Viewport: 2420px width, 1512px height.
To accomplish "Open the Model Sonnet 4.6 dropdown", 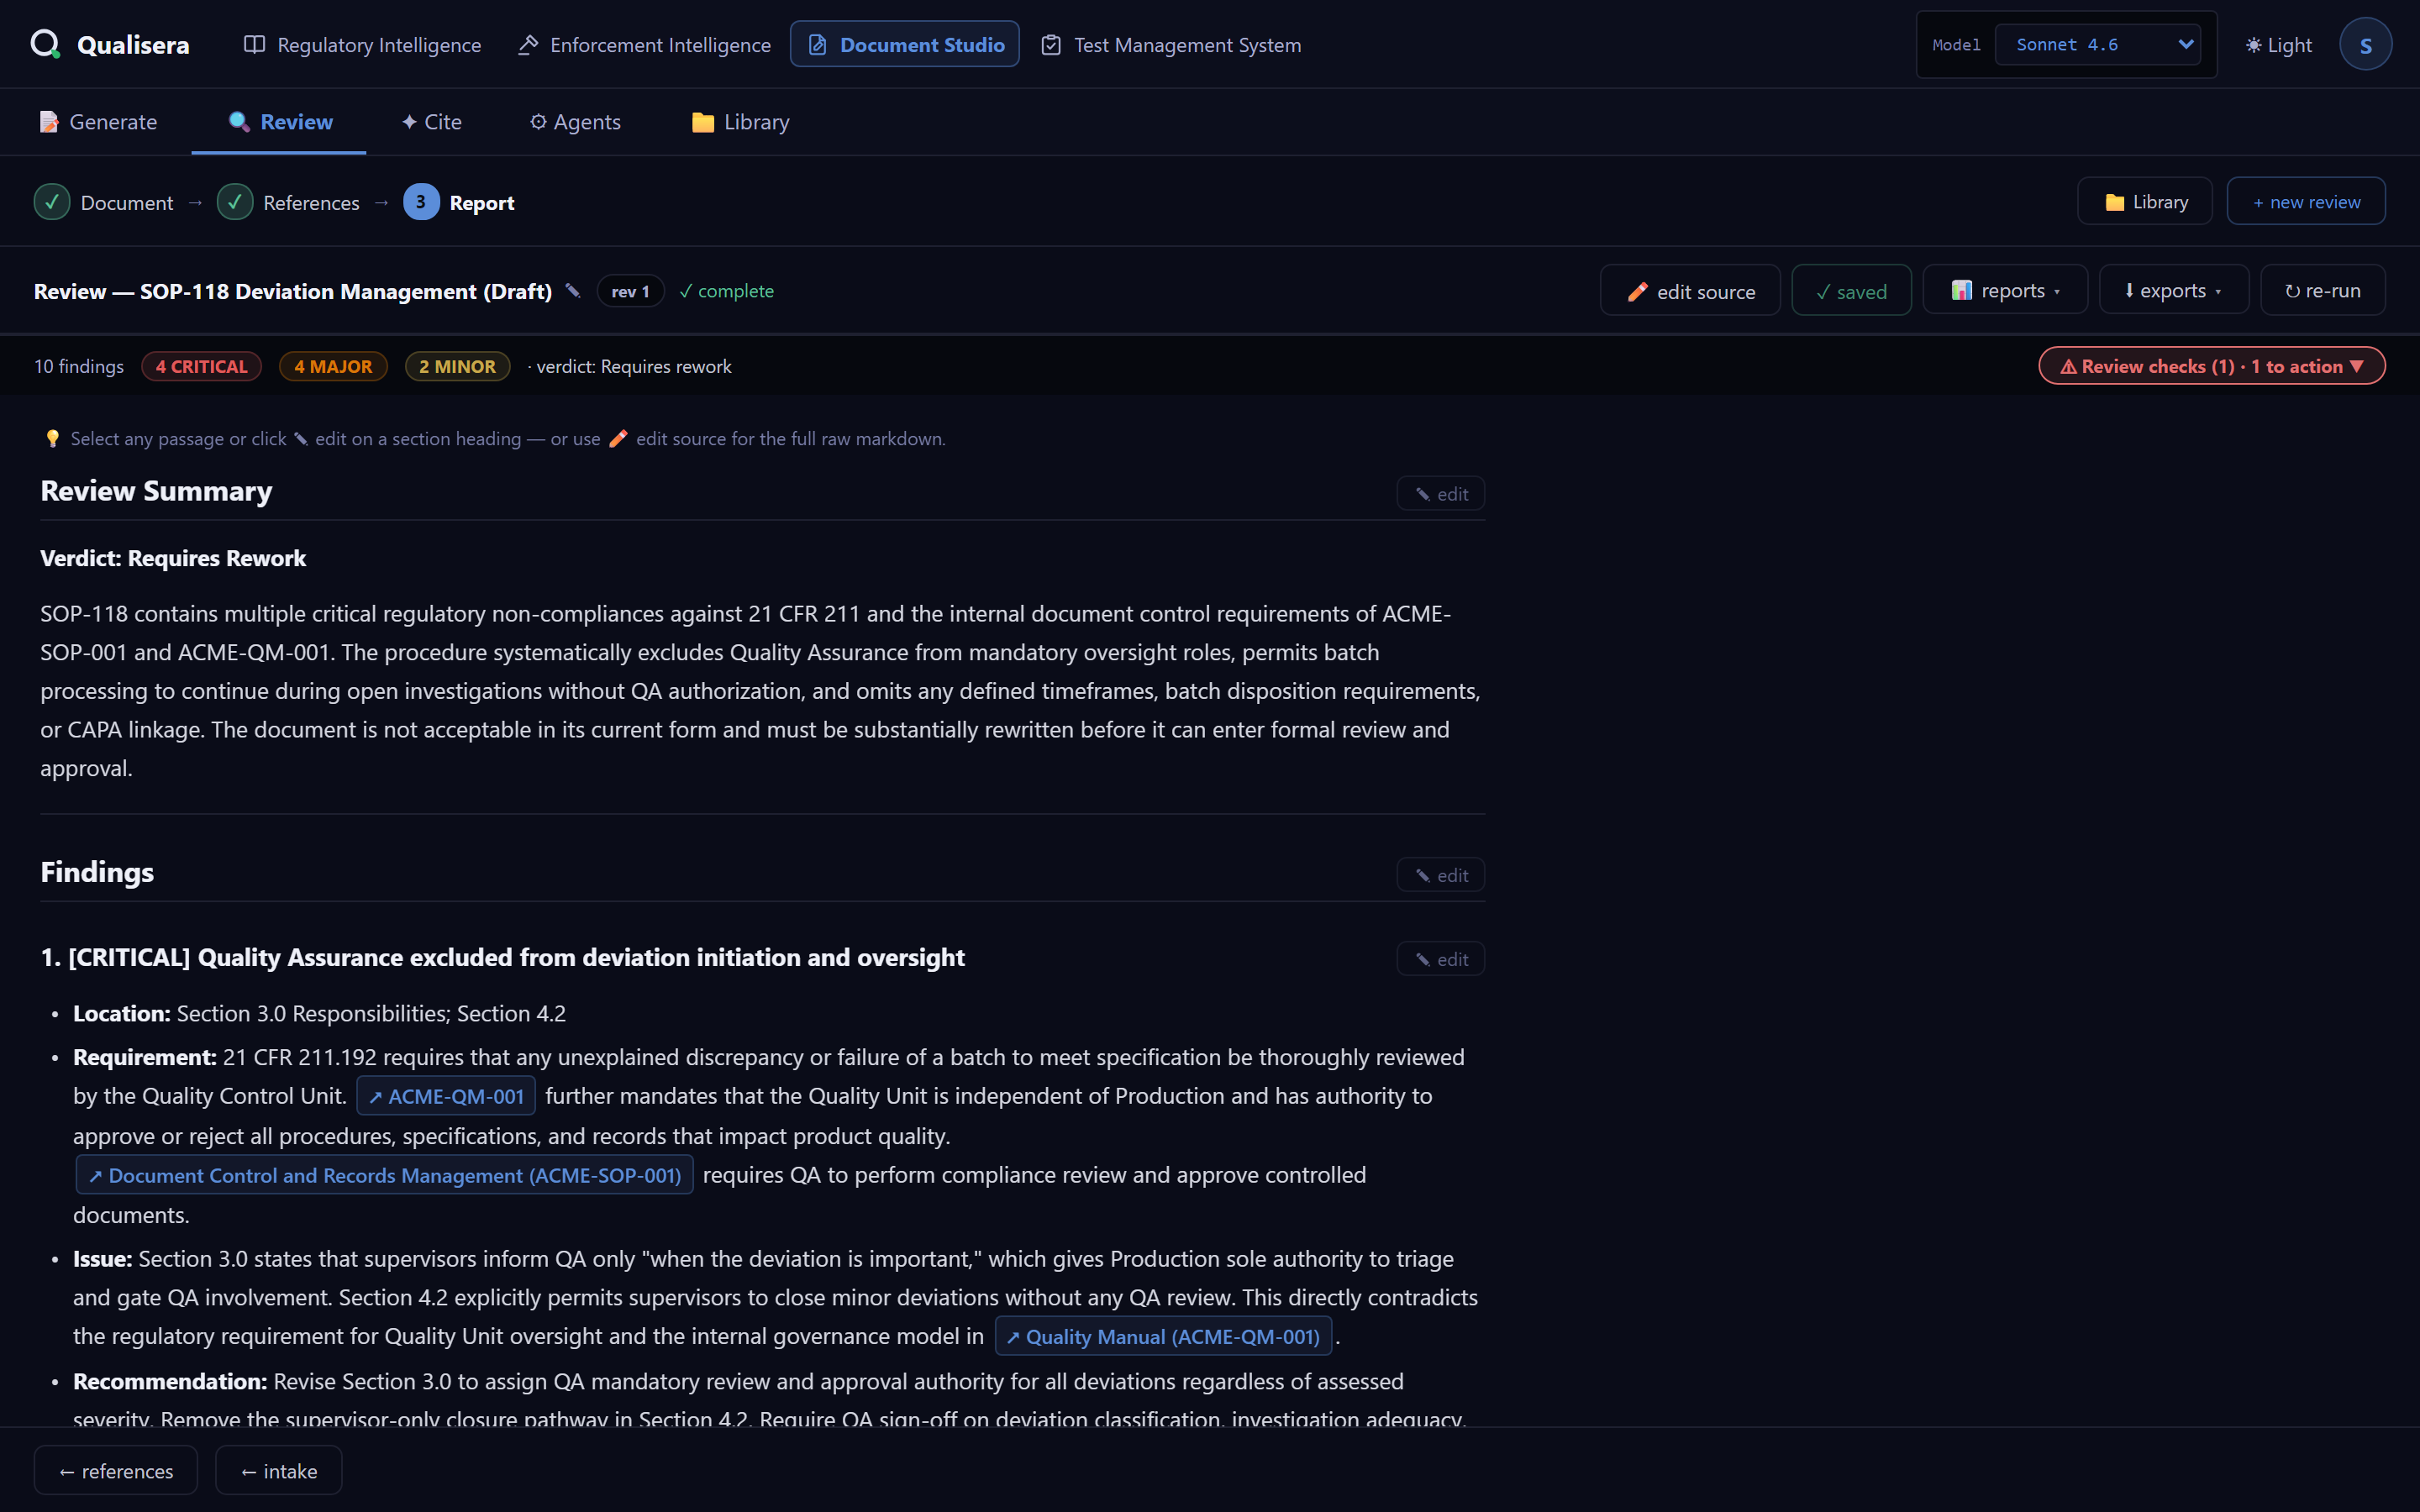I will [2098, 45].
